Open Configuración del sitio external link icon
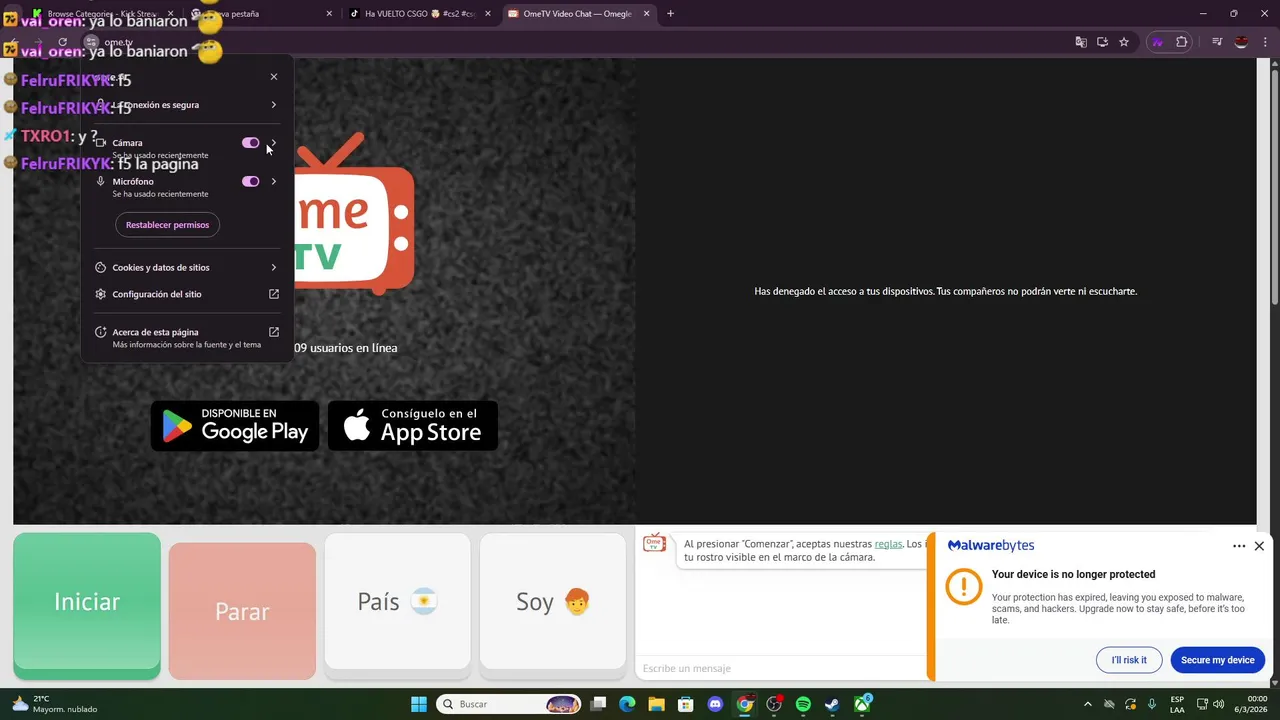This screenshot has height=720, width=1280. point(274,294)
